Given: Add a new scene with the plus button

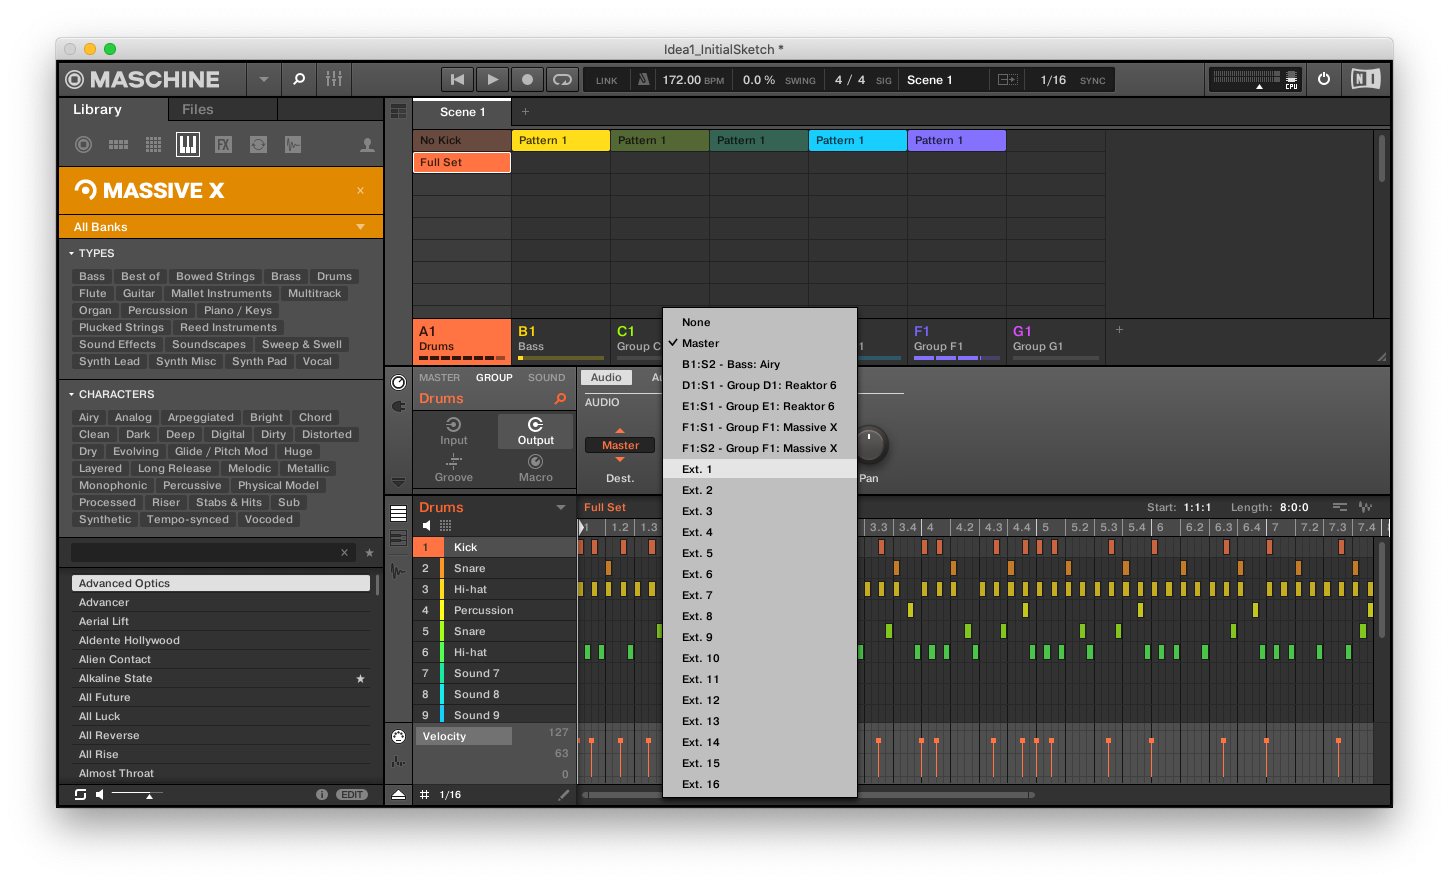Looking at the screenshot, I should [525, 112].
